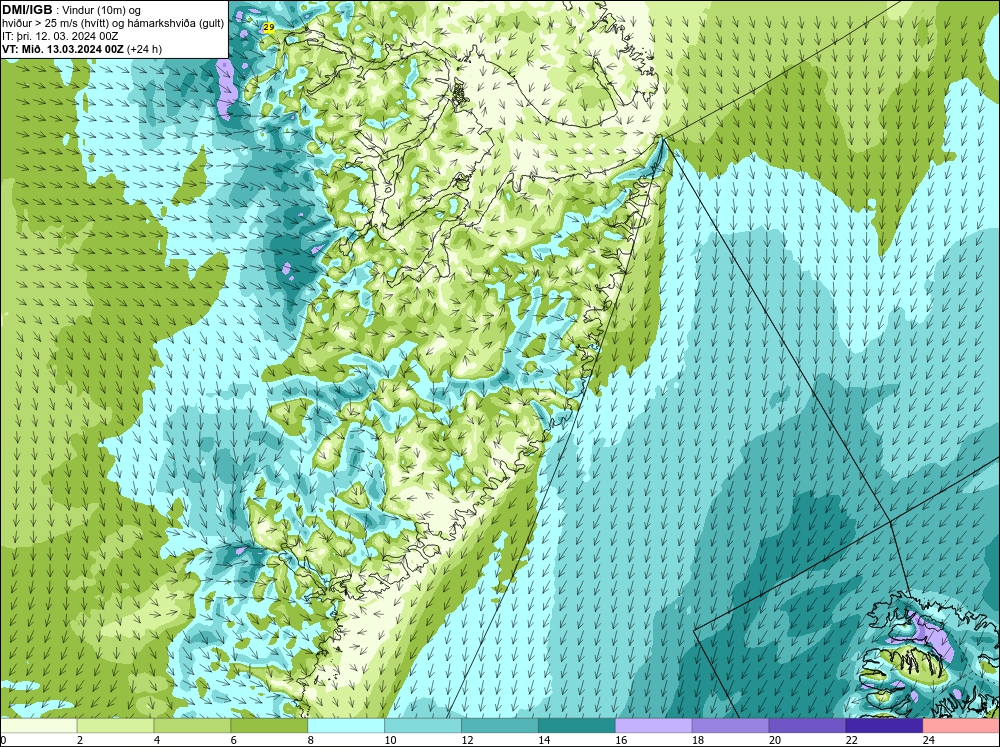
Task: Click the legend scale label '8'
Action: 311,740
